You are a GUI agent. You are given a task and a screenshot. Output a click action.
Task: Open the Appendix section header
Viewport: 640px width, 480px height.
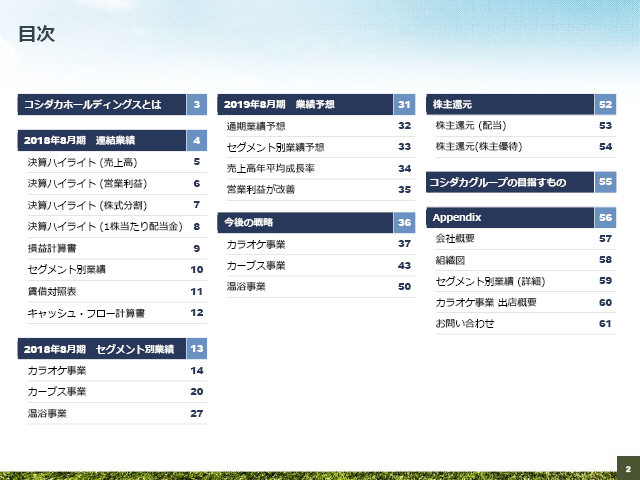pos(521,218)
